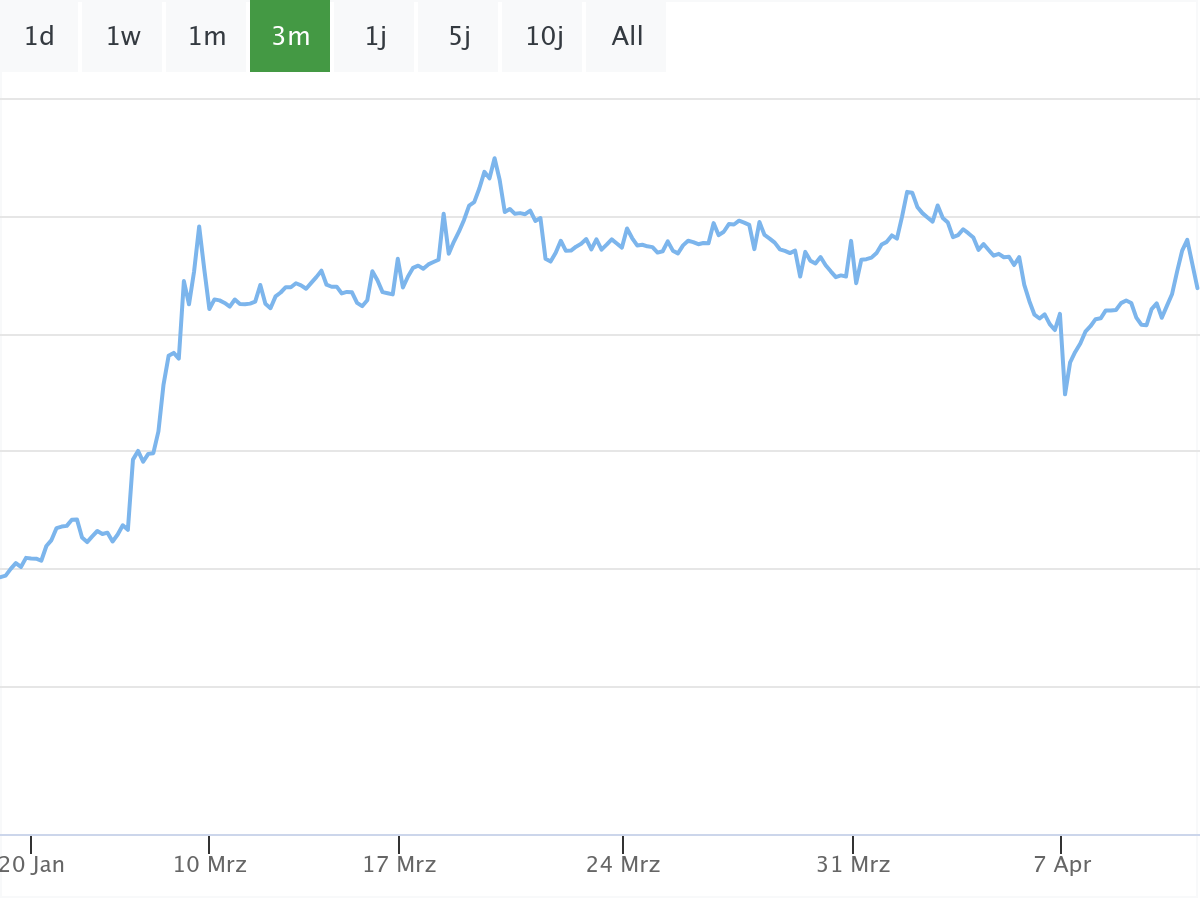Viewport: 1200px width, 900px height.
Task: Click the 10 Mrz axis label
Action: click(210, 864)
